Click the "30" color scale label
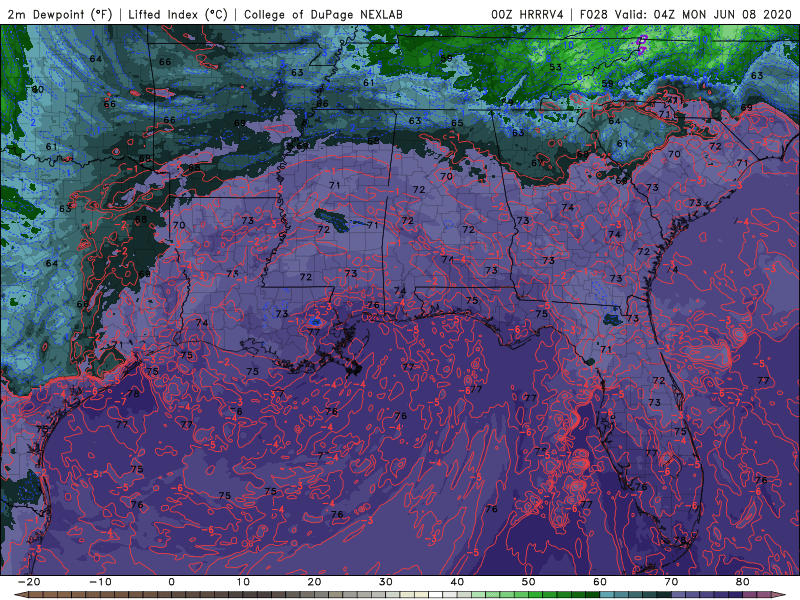The height and width of the screenshot is (600, 800). [386, 582]
